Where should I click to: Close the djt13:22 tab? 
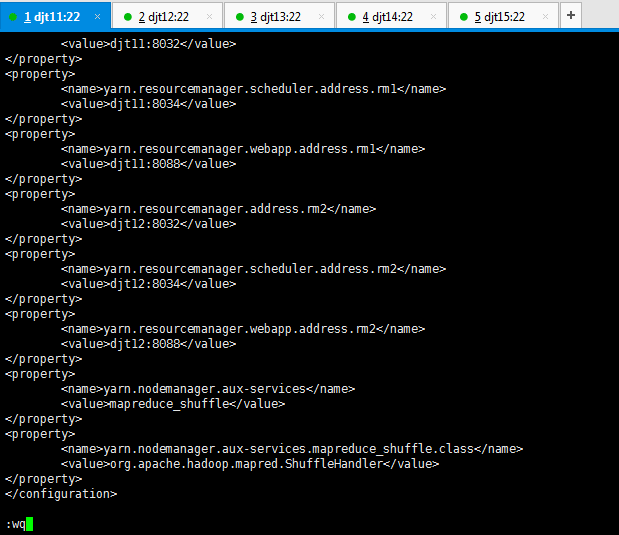tap(321, 17)
